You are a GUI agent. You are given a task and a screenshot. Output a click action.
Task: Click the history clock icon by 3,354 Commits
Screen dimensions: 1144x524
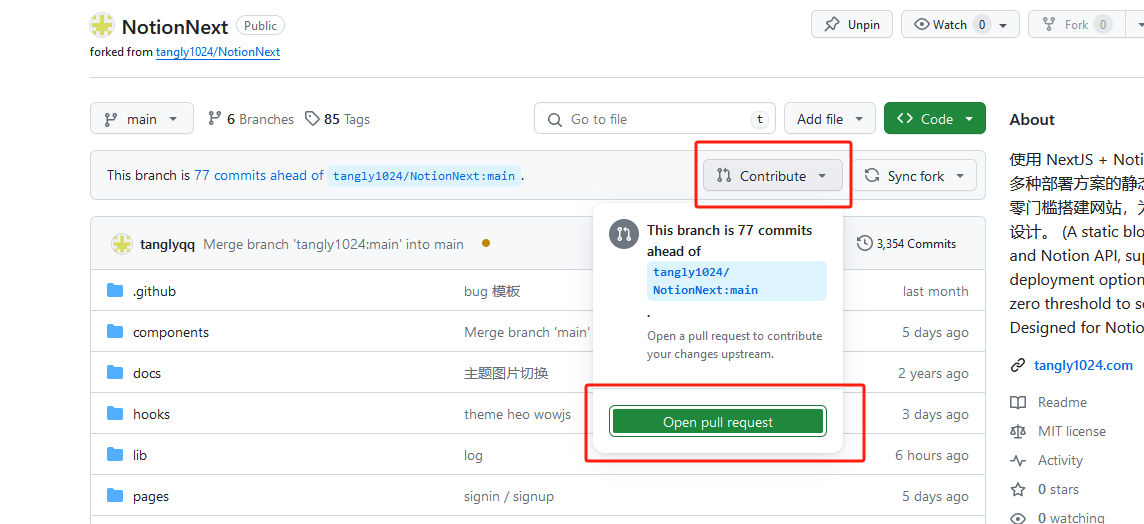[865, 243]
